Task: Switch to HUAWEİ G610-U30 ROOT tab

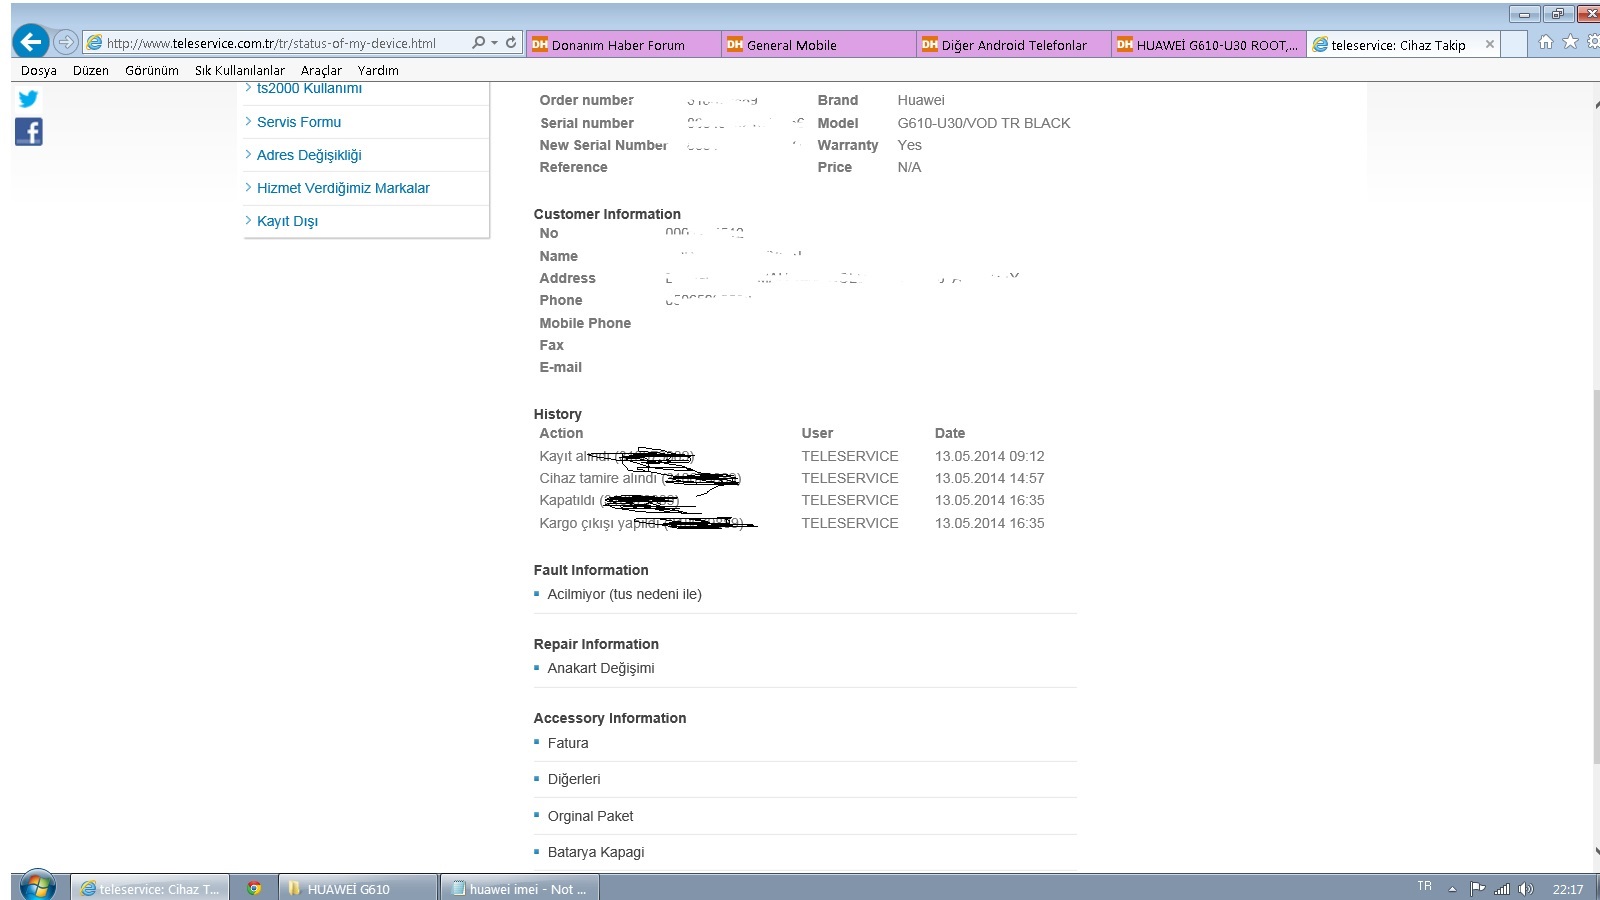Action: point(1209,44)
